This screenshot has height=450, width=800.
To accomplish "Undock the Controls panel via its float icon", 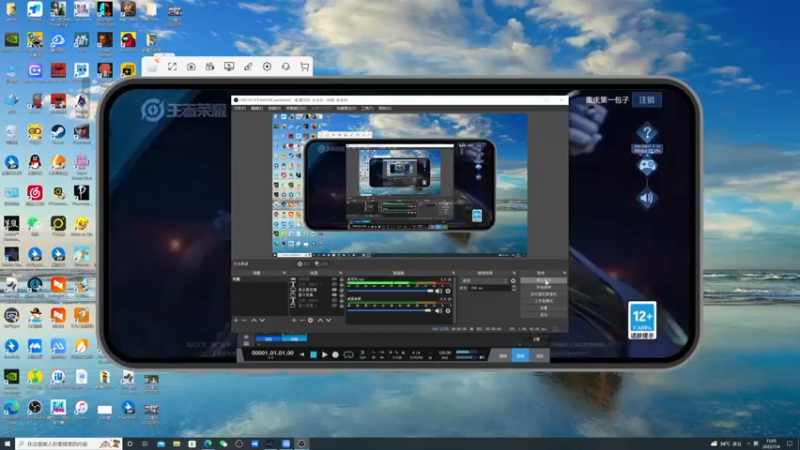I will pos(564,273).
